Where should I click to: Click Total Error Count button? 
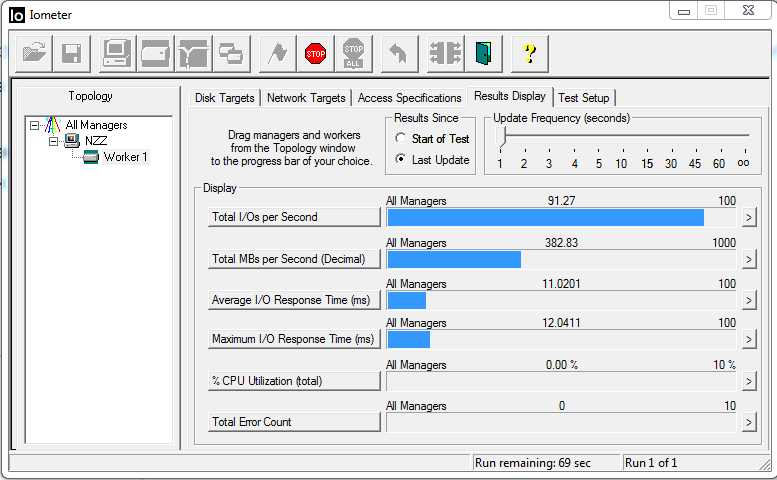tap(294, 422)
